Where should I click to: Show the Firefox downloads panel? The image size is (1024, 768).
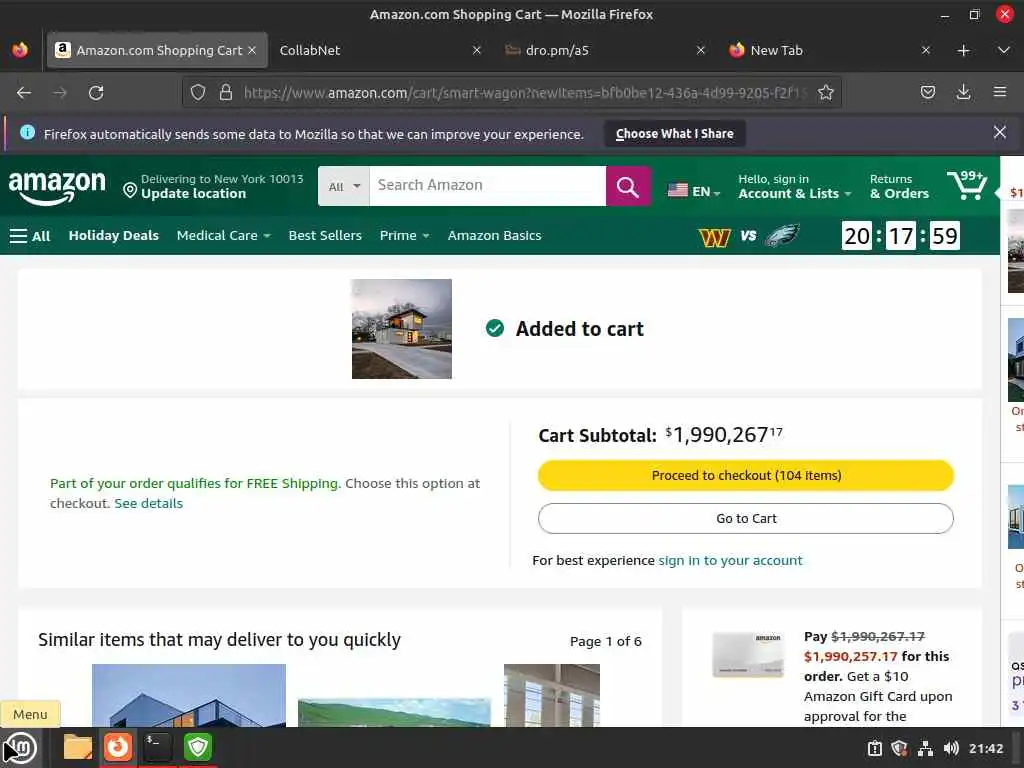[963, 93]
